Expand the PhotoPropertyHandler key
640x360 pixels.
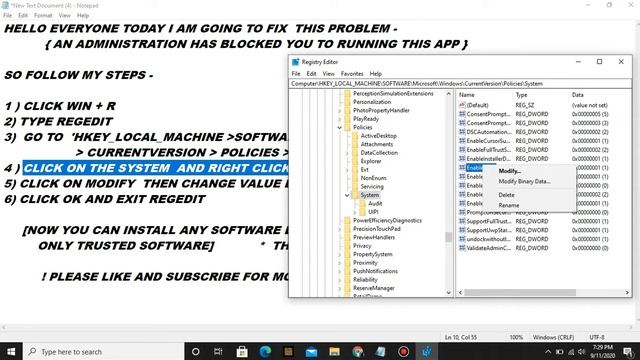(340, 111)
